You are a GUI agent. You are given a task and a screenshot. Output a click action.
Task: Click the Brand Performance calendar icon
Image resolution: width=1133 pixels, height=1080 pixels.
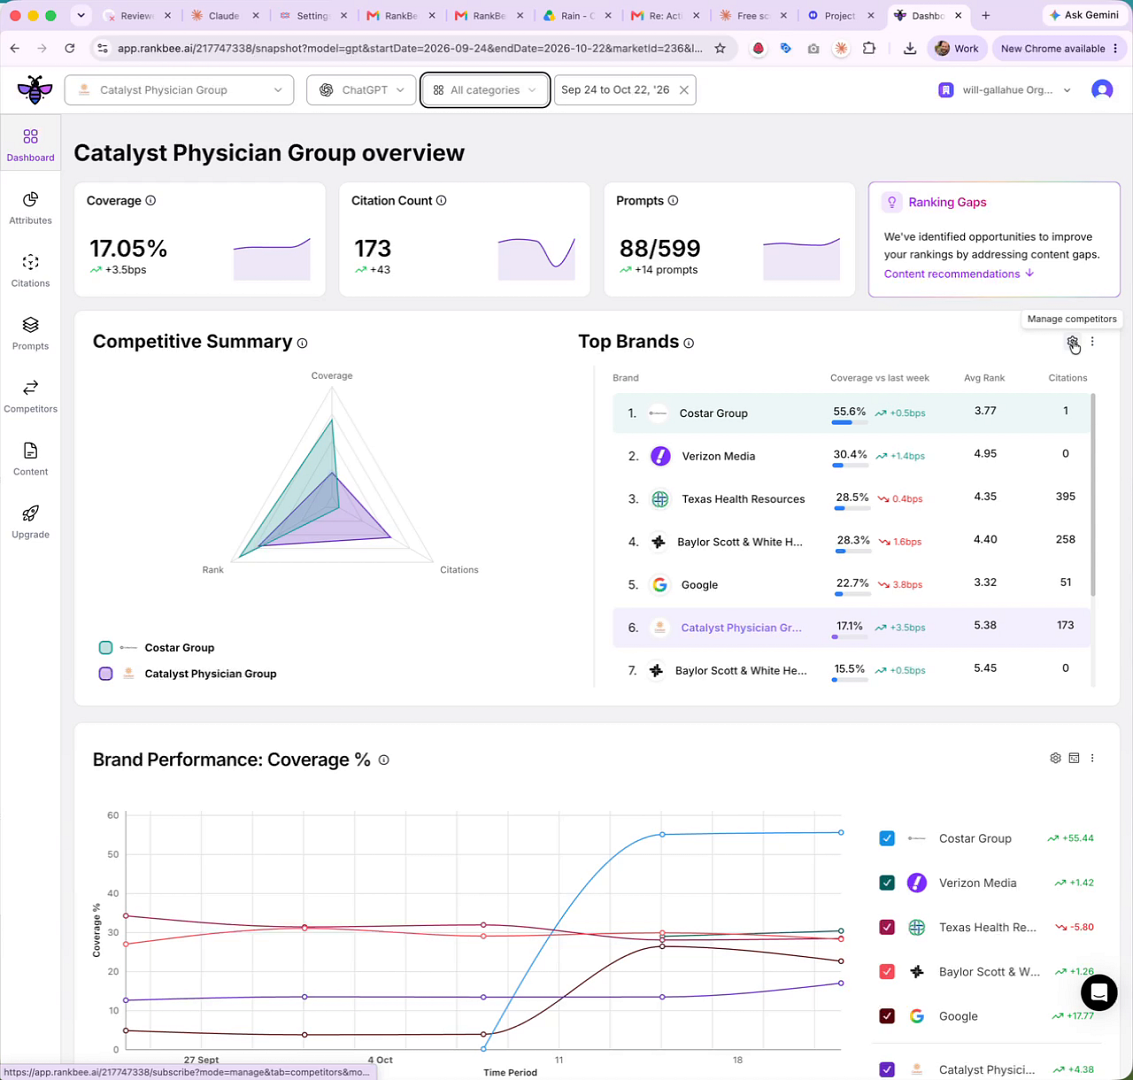1074,758
